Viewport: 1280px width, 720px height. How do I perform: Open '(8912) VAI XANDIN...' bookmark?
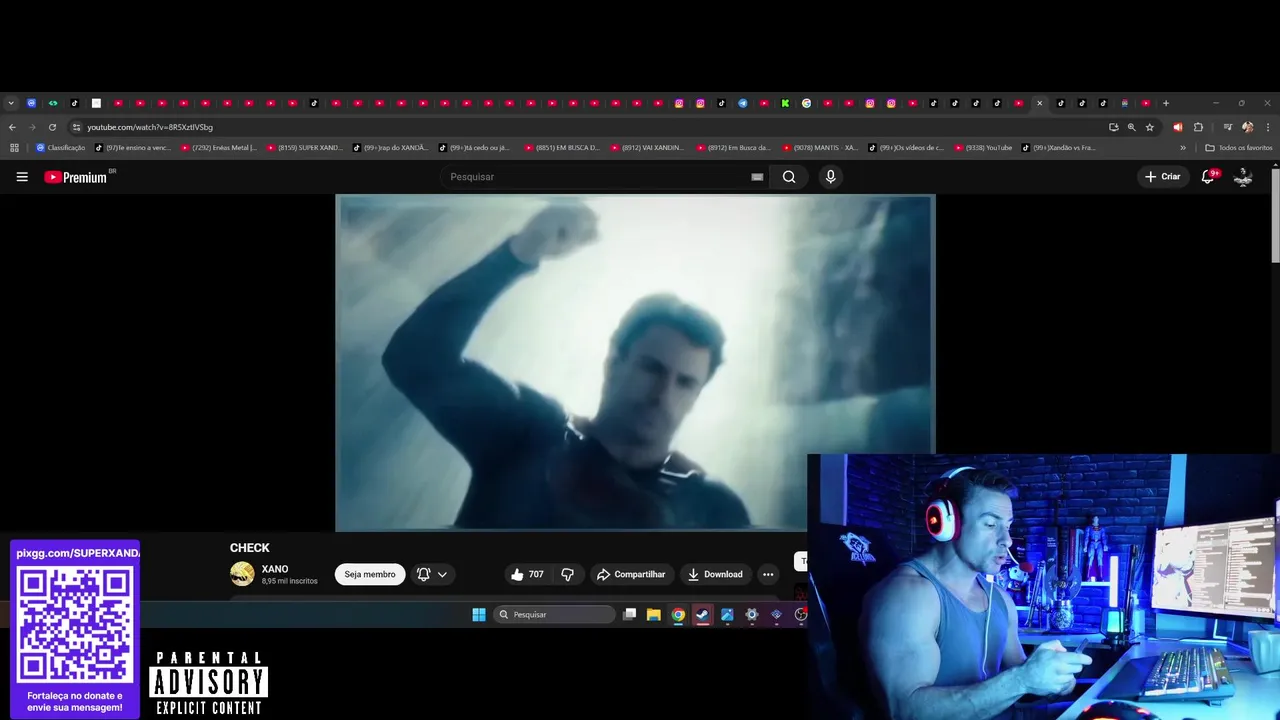[649, 148]
